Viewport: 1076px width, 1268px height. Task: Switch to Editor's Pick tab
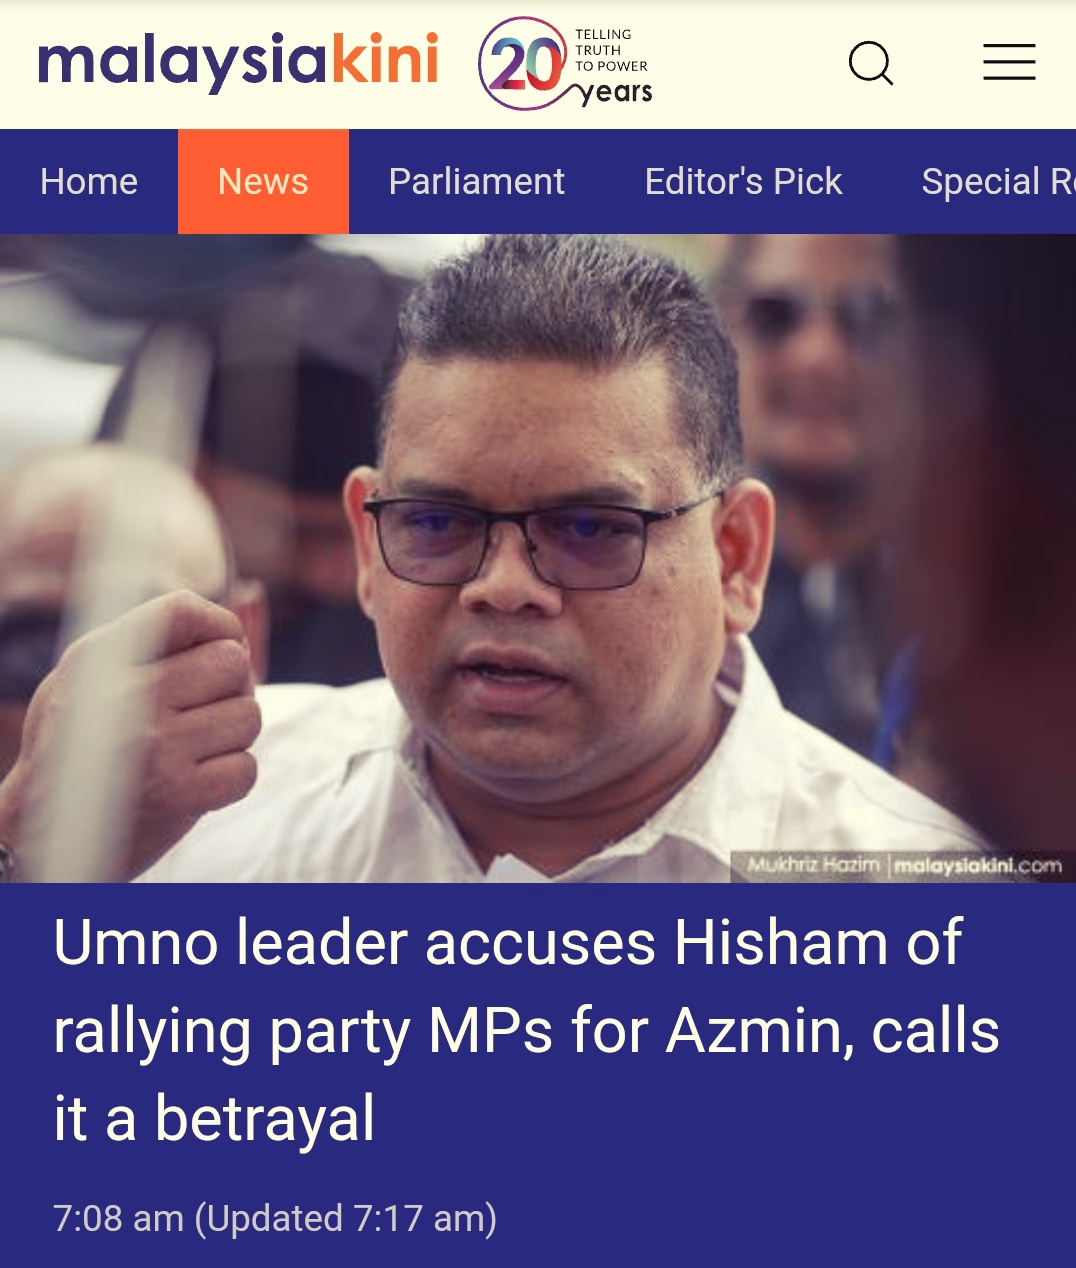click(743, 182)
